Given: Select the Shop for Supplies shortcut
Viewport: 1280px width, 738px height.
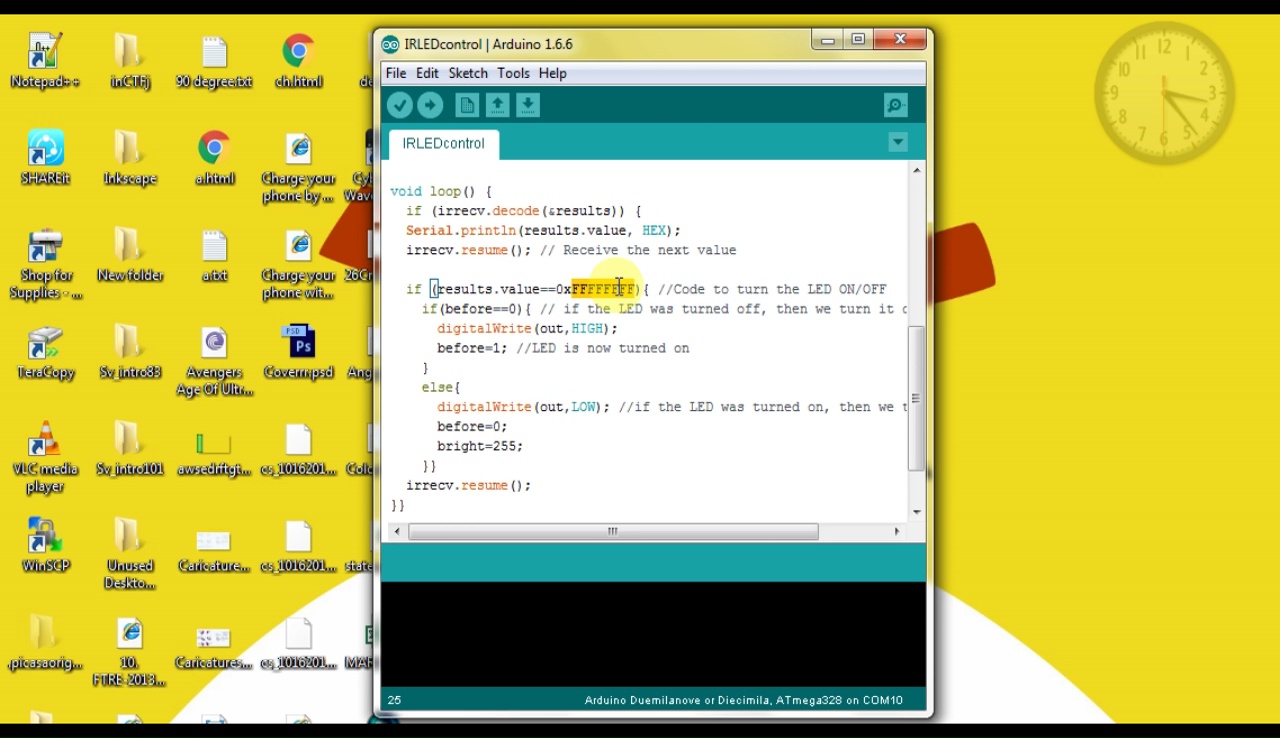Looking at the screenshot, I should click(x=45, y=264).
